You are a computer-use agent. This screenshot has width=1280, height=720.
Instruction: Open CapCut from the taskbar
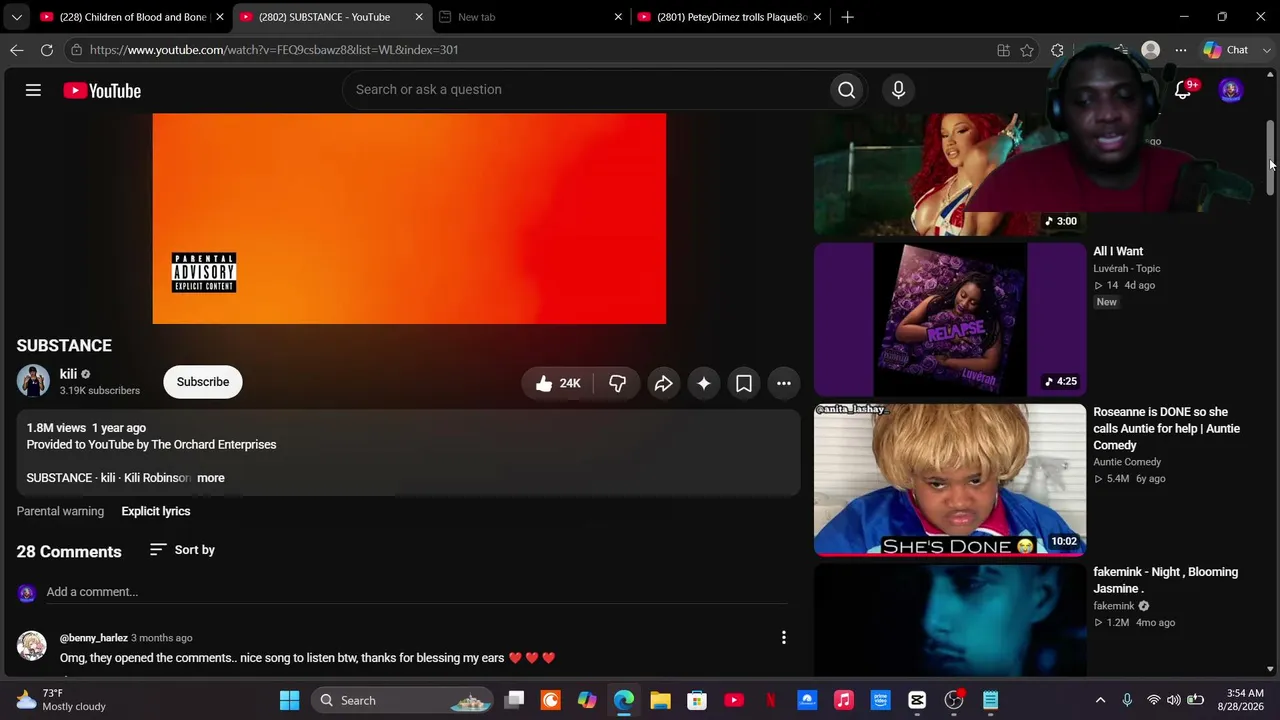tap(917, 700)
